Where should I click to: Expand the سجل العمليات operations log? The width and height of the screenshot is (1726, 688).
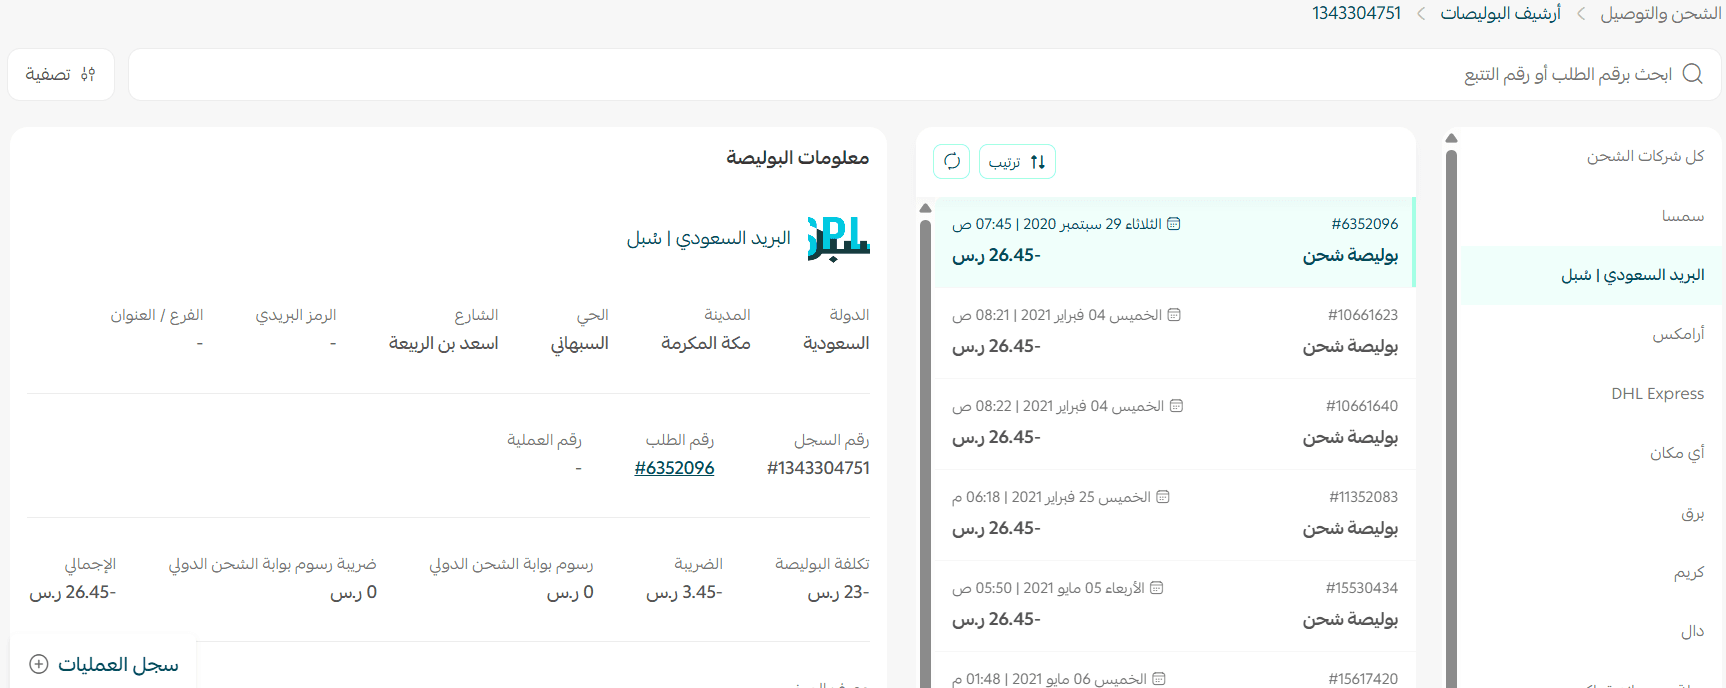pos(117,664)
